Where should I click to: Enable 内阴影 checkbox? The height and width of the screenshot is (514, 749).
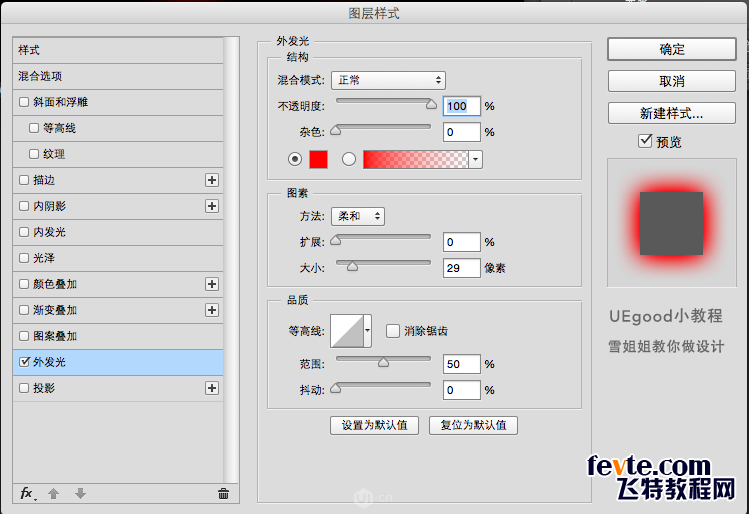[x=24, y=206]
